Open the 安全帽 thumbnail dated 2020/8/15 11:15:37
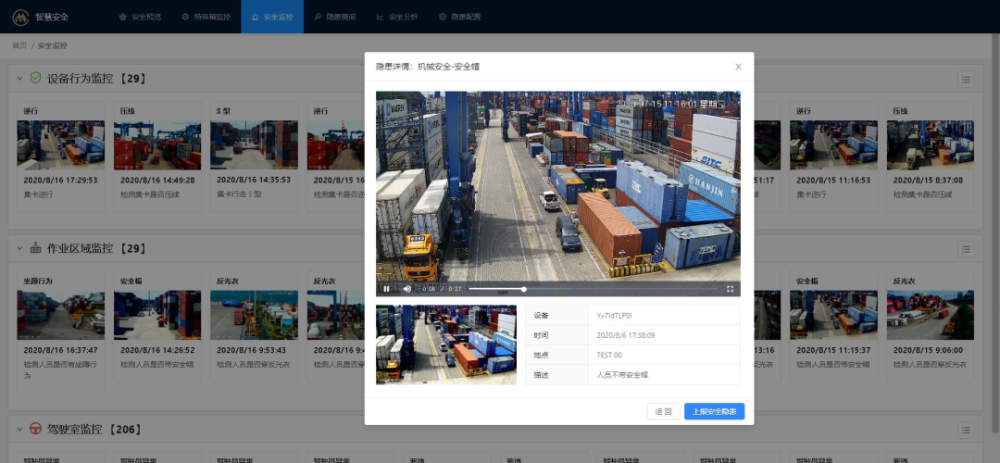This screenshot has height=463, width=1000. point(834,315)
